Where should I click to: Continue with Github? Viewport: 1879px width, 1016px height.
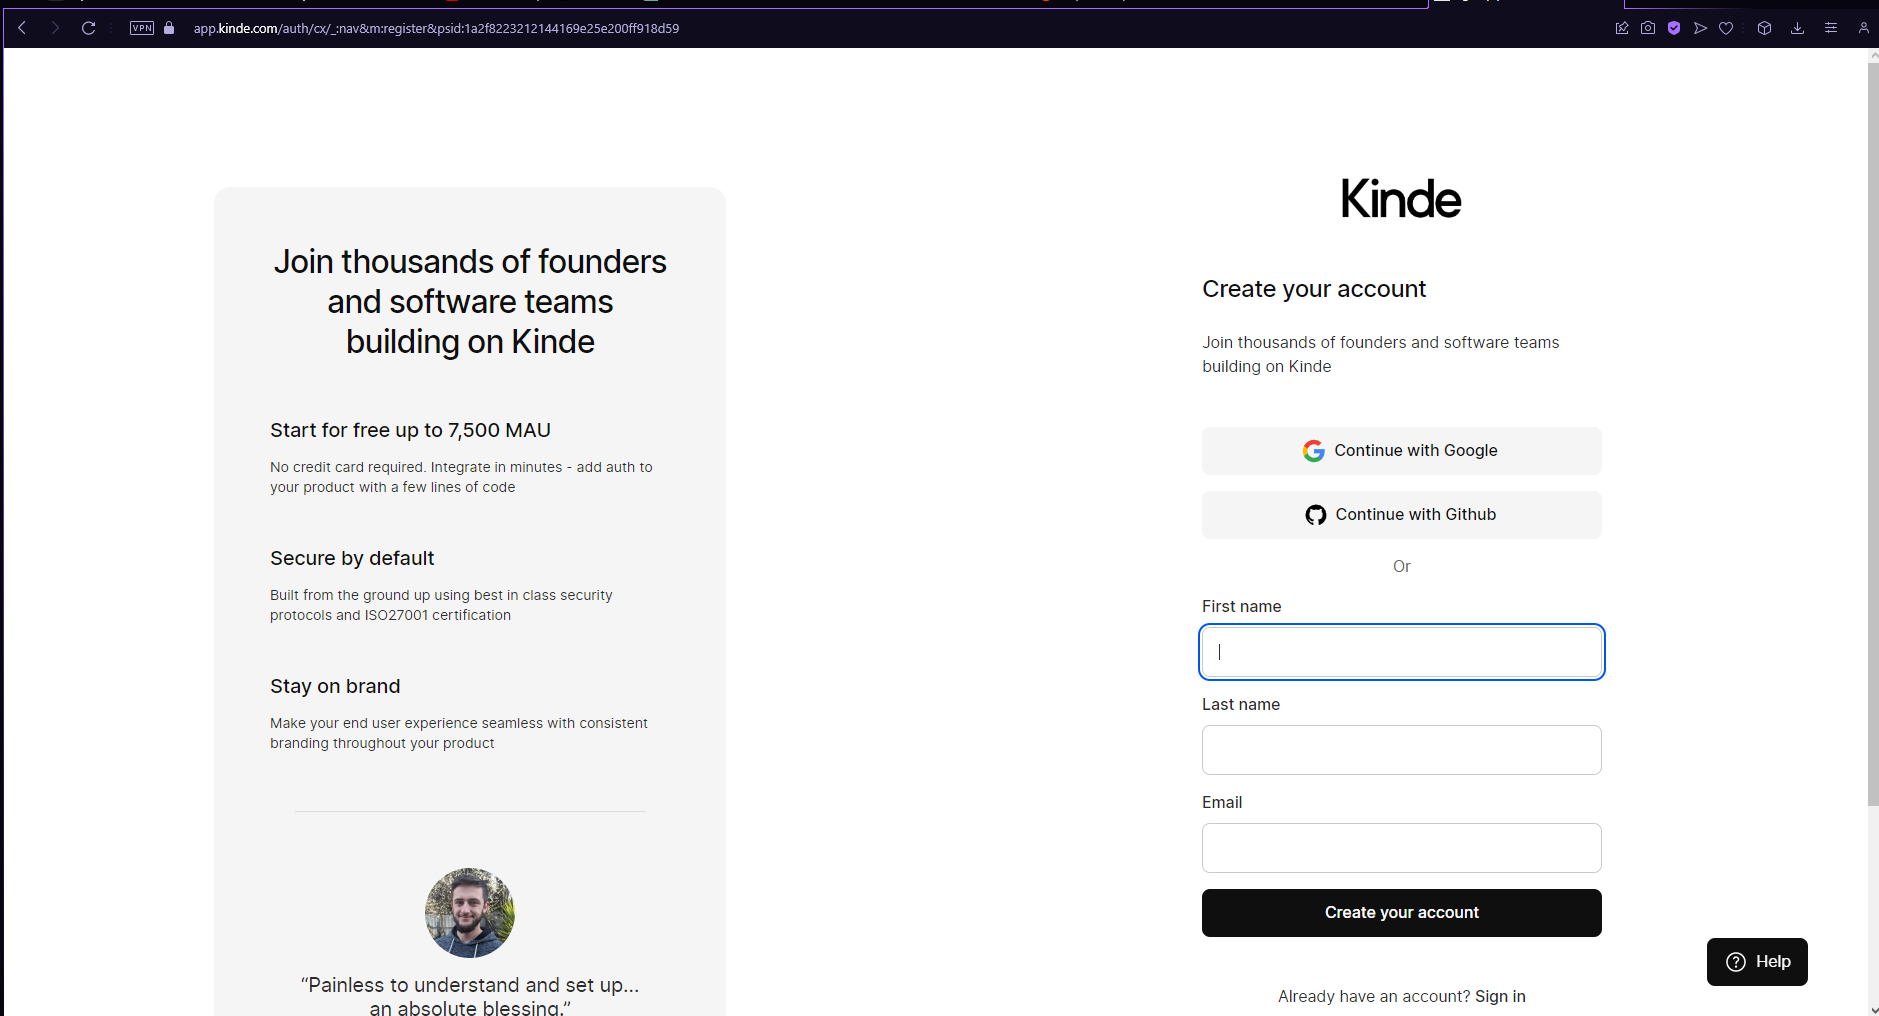point(1401,514)
